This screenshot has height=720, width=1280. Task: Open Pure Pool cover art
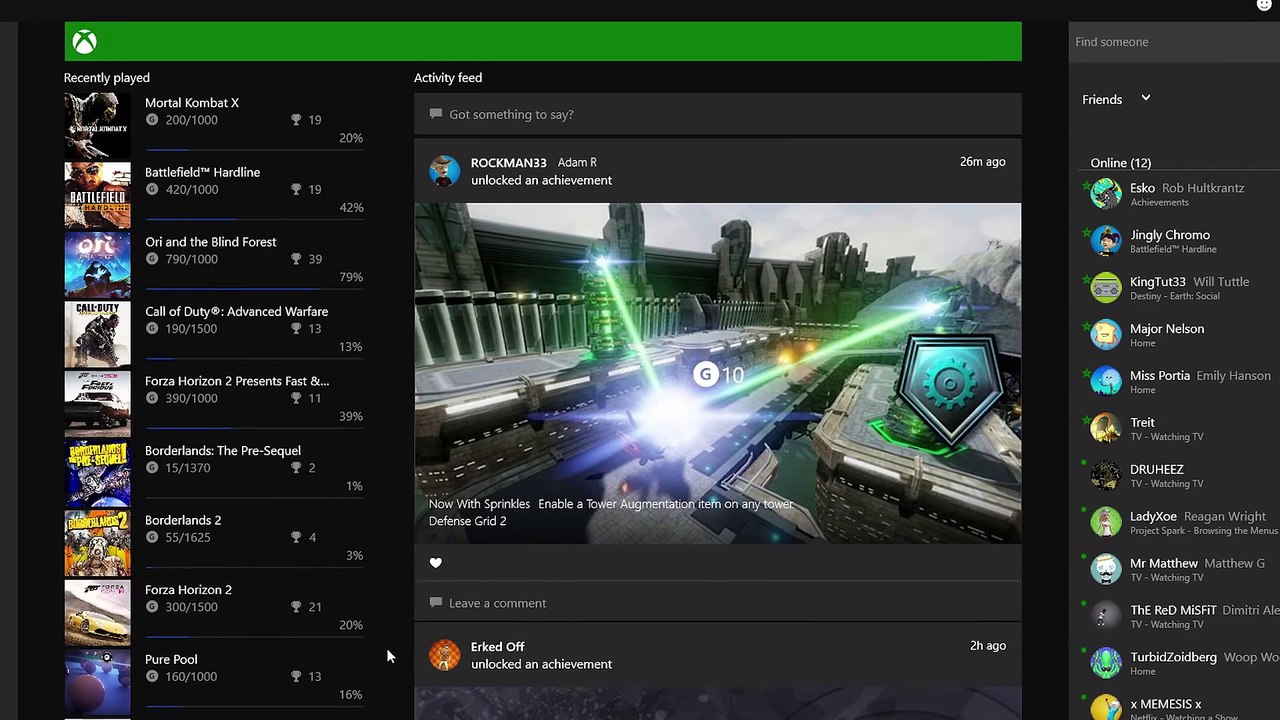tap(97, 683)
